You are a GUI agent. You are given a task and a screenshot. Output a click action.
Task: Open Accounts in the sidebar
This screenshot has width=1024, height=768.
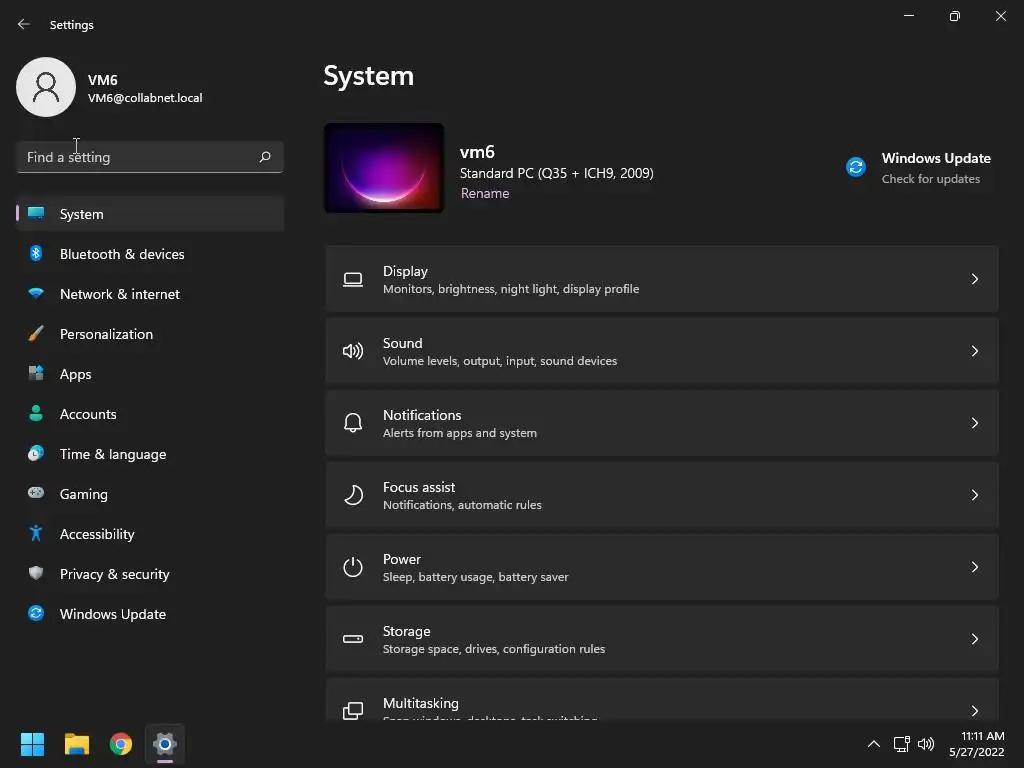click(x=150, y=414)
